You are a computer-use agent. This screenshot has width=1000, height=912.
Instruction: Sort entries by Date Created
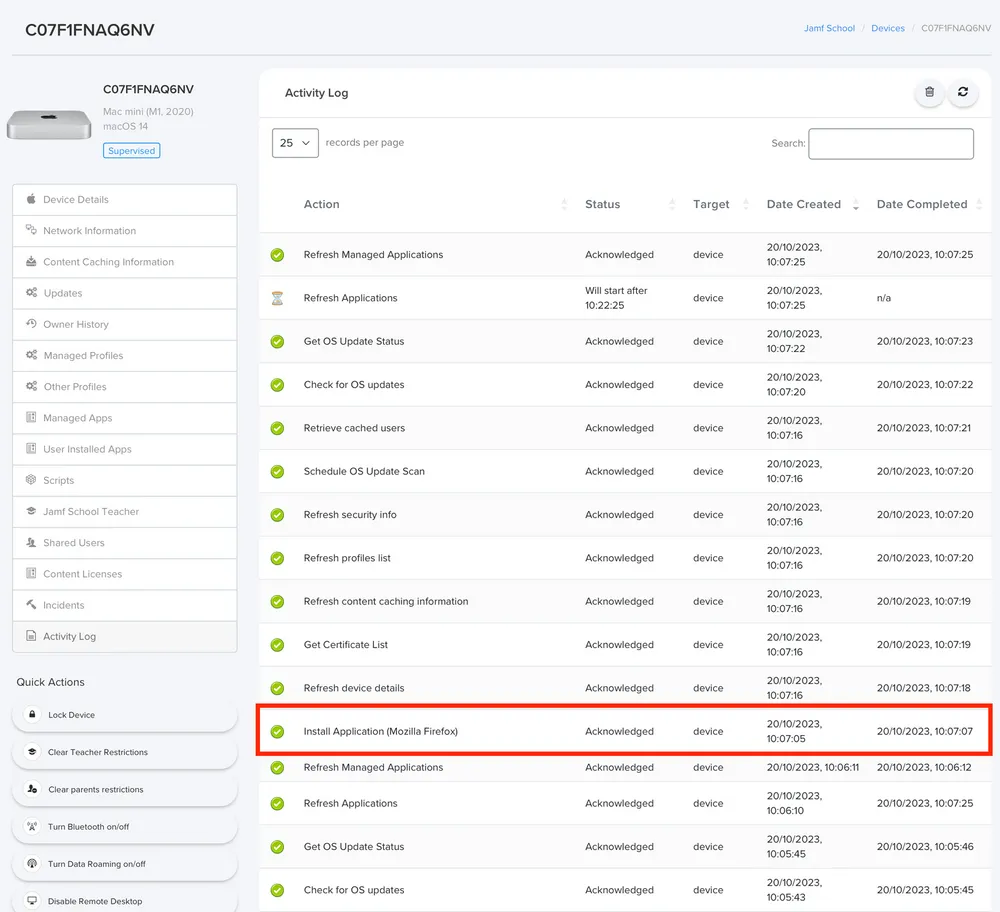click(803, 204)
